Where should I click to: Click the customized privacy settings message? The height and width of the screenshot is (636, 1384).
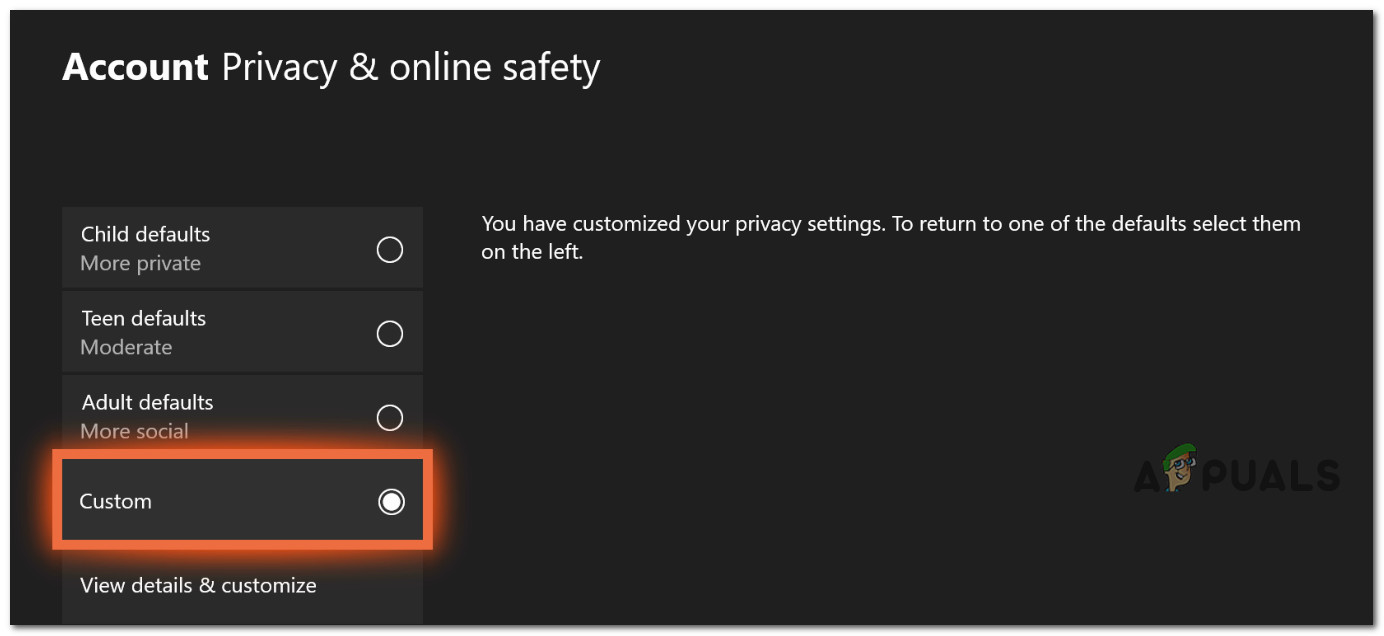click(890, 224)
